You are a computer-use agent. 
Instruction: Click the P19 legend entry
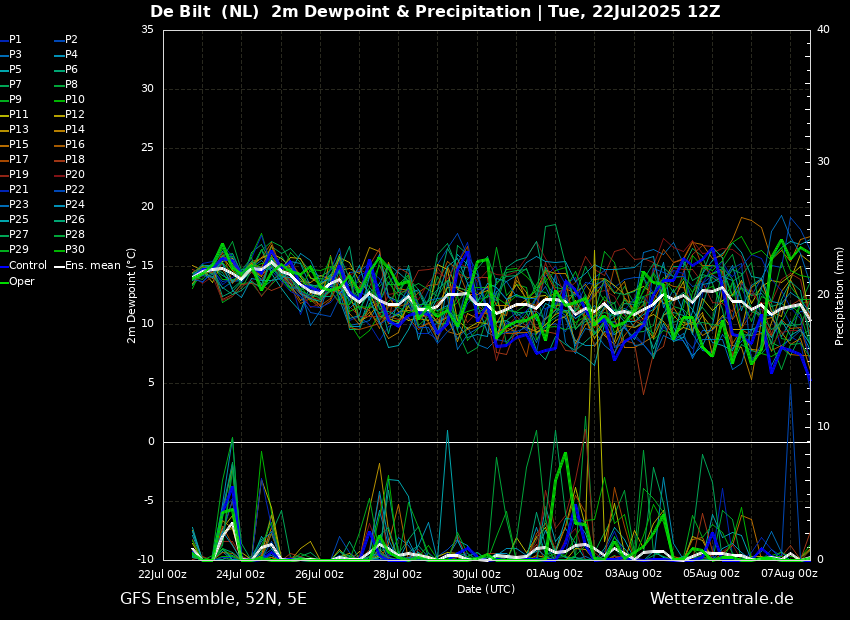(x=15, y=175)
